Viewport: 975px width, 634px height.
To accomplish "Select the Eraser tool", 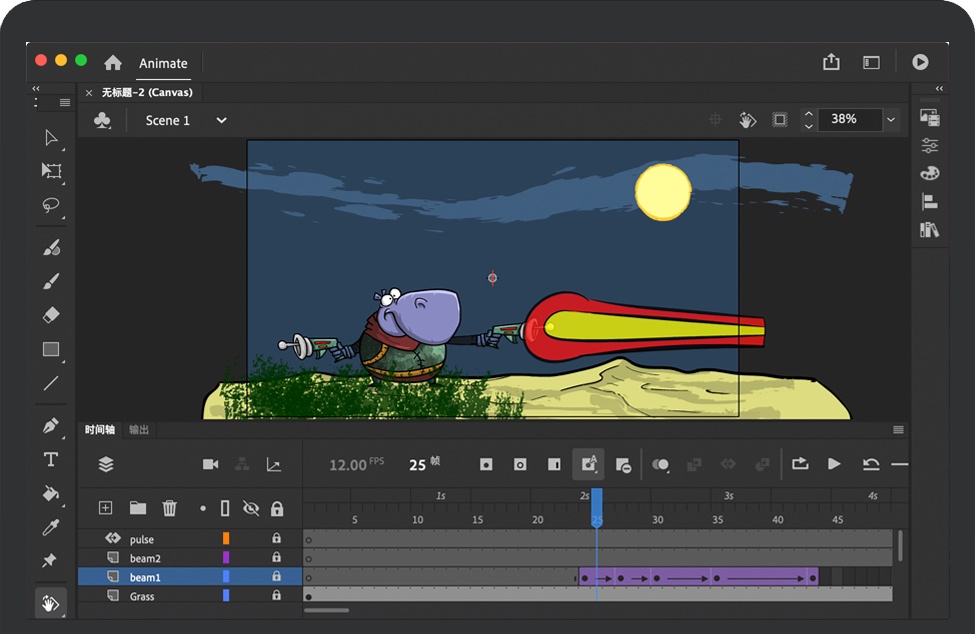I will pyautogui.click(x=51, y=315).
